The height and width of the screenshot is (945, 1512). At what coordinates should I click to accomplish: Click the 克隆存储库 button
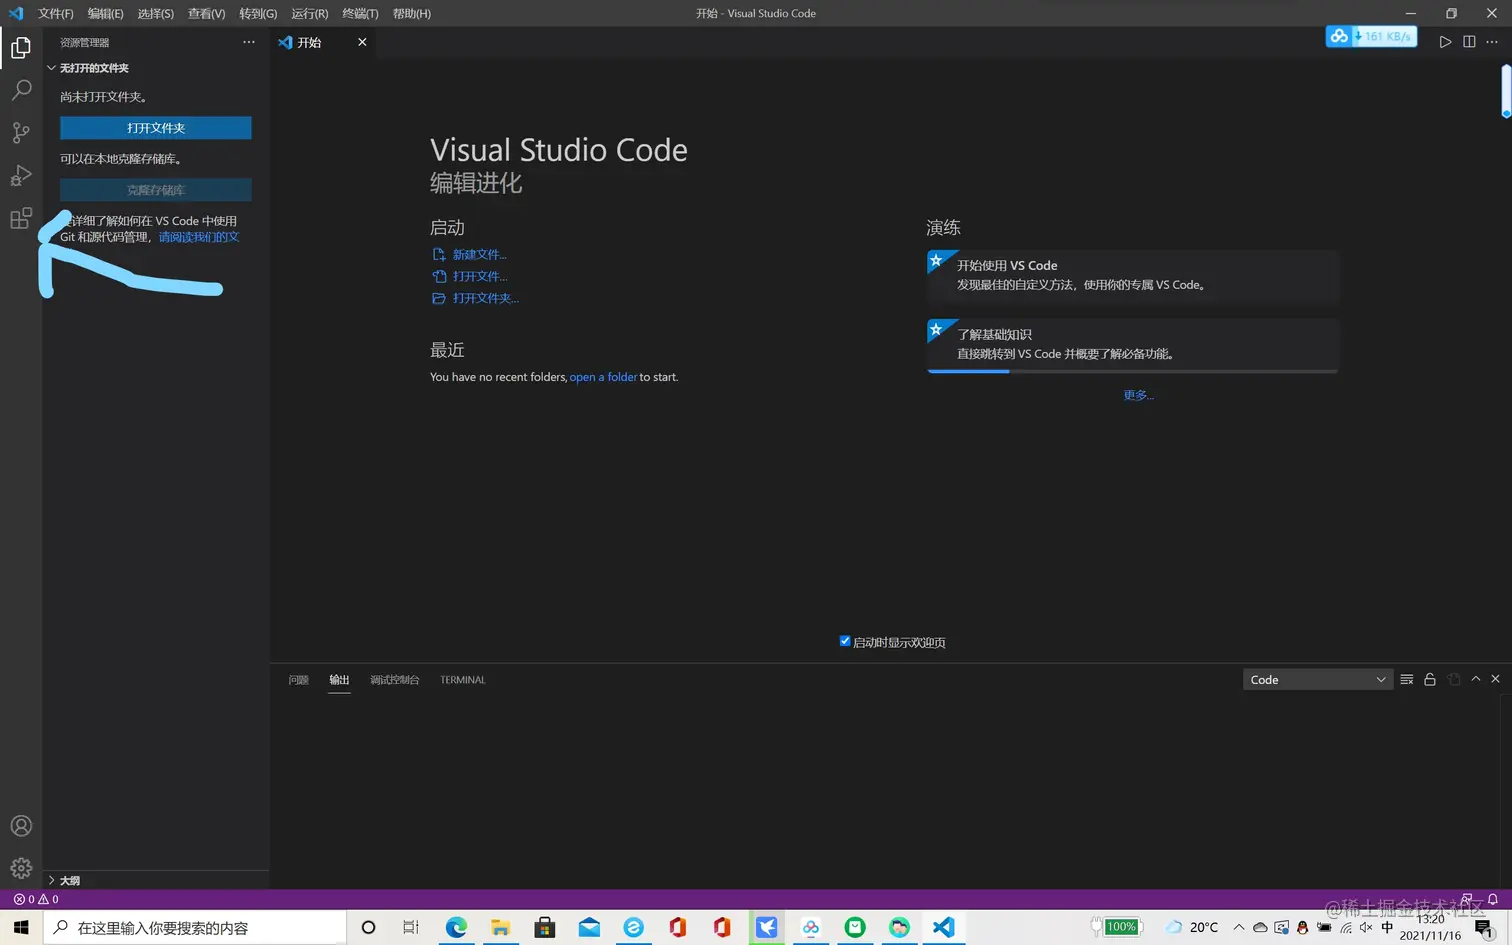pyautogui.click(x=156, y=190)
